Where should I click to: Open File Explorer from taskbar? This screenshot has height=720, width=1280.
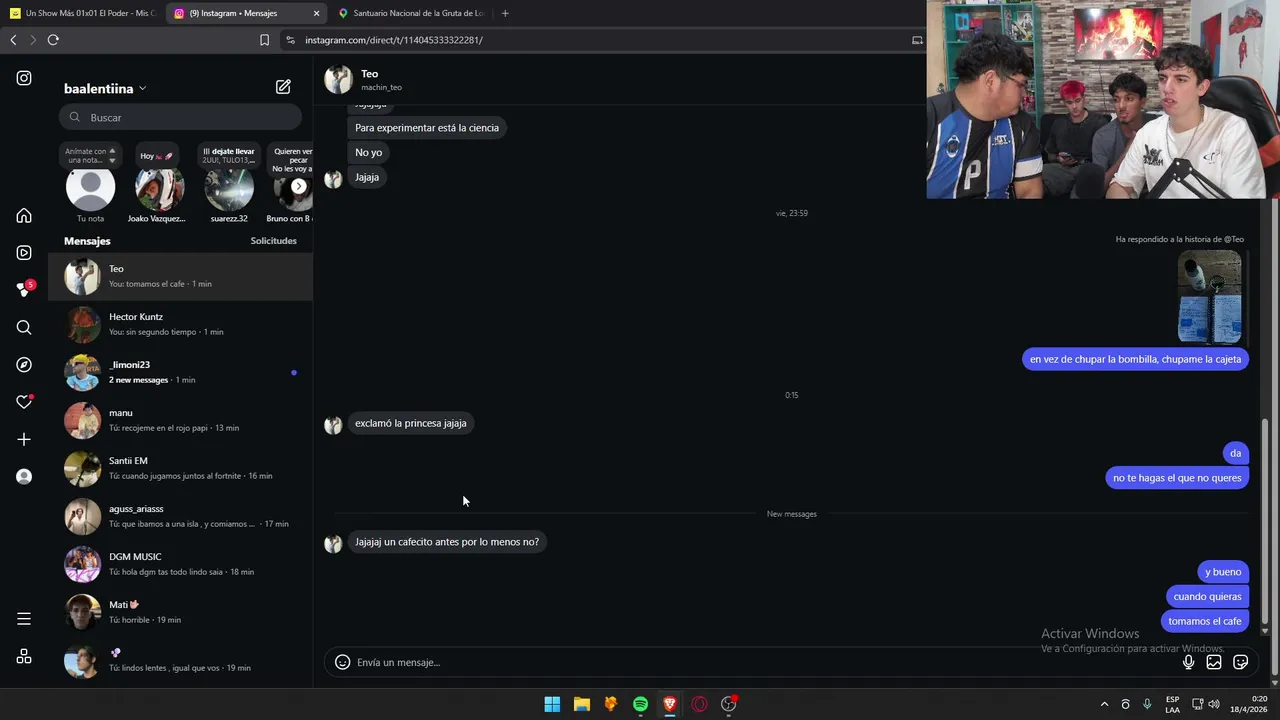coord(581,704)
